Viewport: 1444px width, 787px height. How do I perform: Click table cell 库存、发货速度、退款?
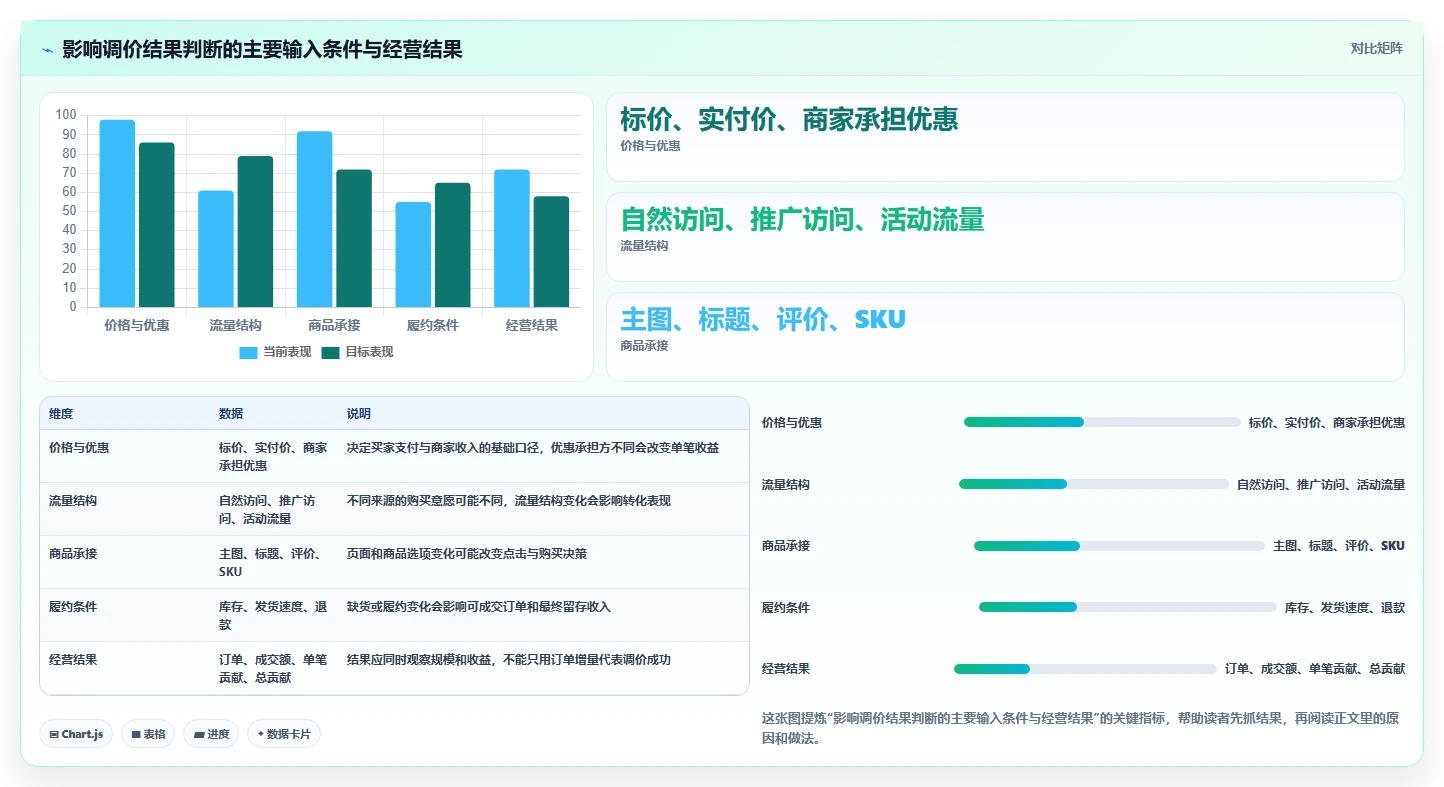[x=273, y=616]
